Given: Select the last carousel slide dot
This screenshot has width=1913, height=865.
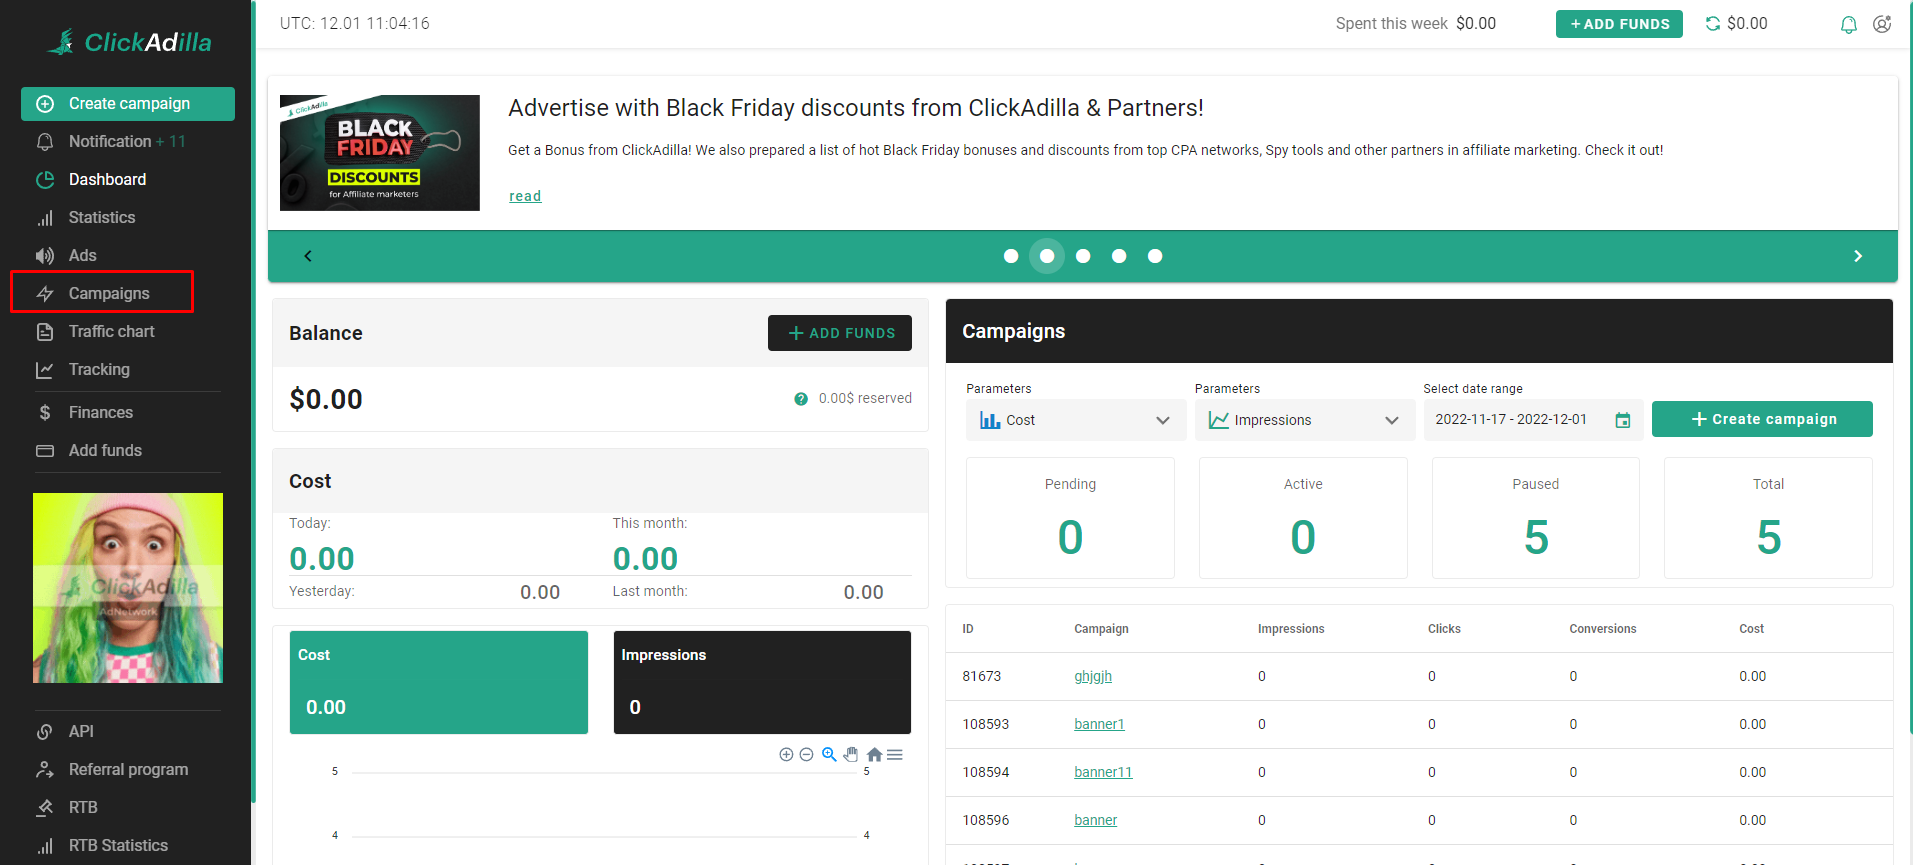Looking at the screenshot, I should point(1155,256).
